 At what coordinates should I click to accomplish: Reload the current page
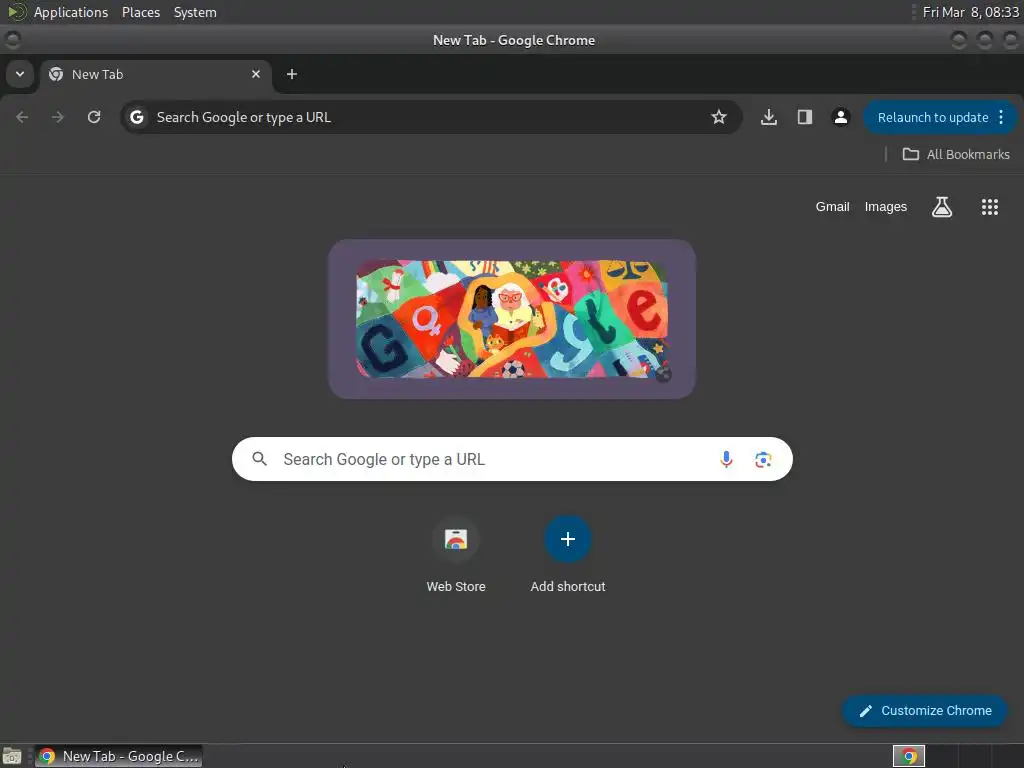94,117
